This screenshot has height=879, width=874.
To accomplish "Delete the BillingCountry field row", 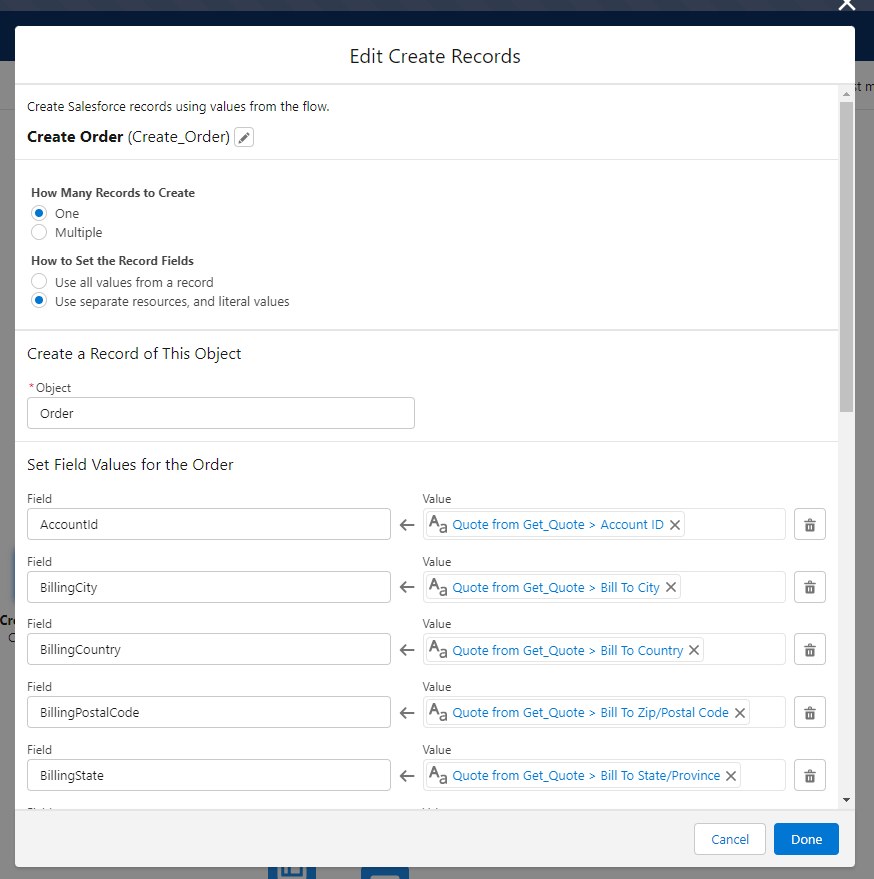I will point(810,650).
